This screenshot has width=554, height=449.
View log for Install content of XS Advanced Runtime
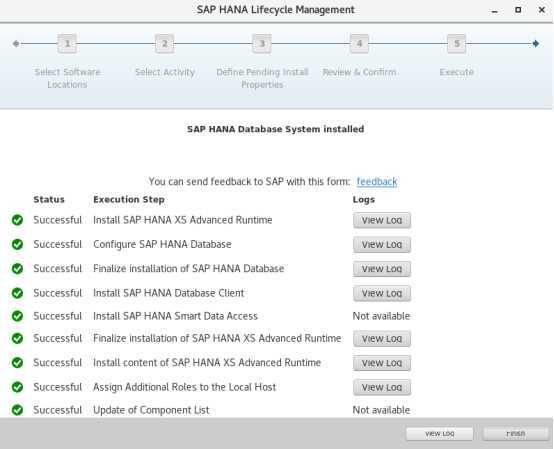[x=382, y=363]
